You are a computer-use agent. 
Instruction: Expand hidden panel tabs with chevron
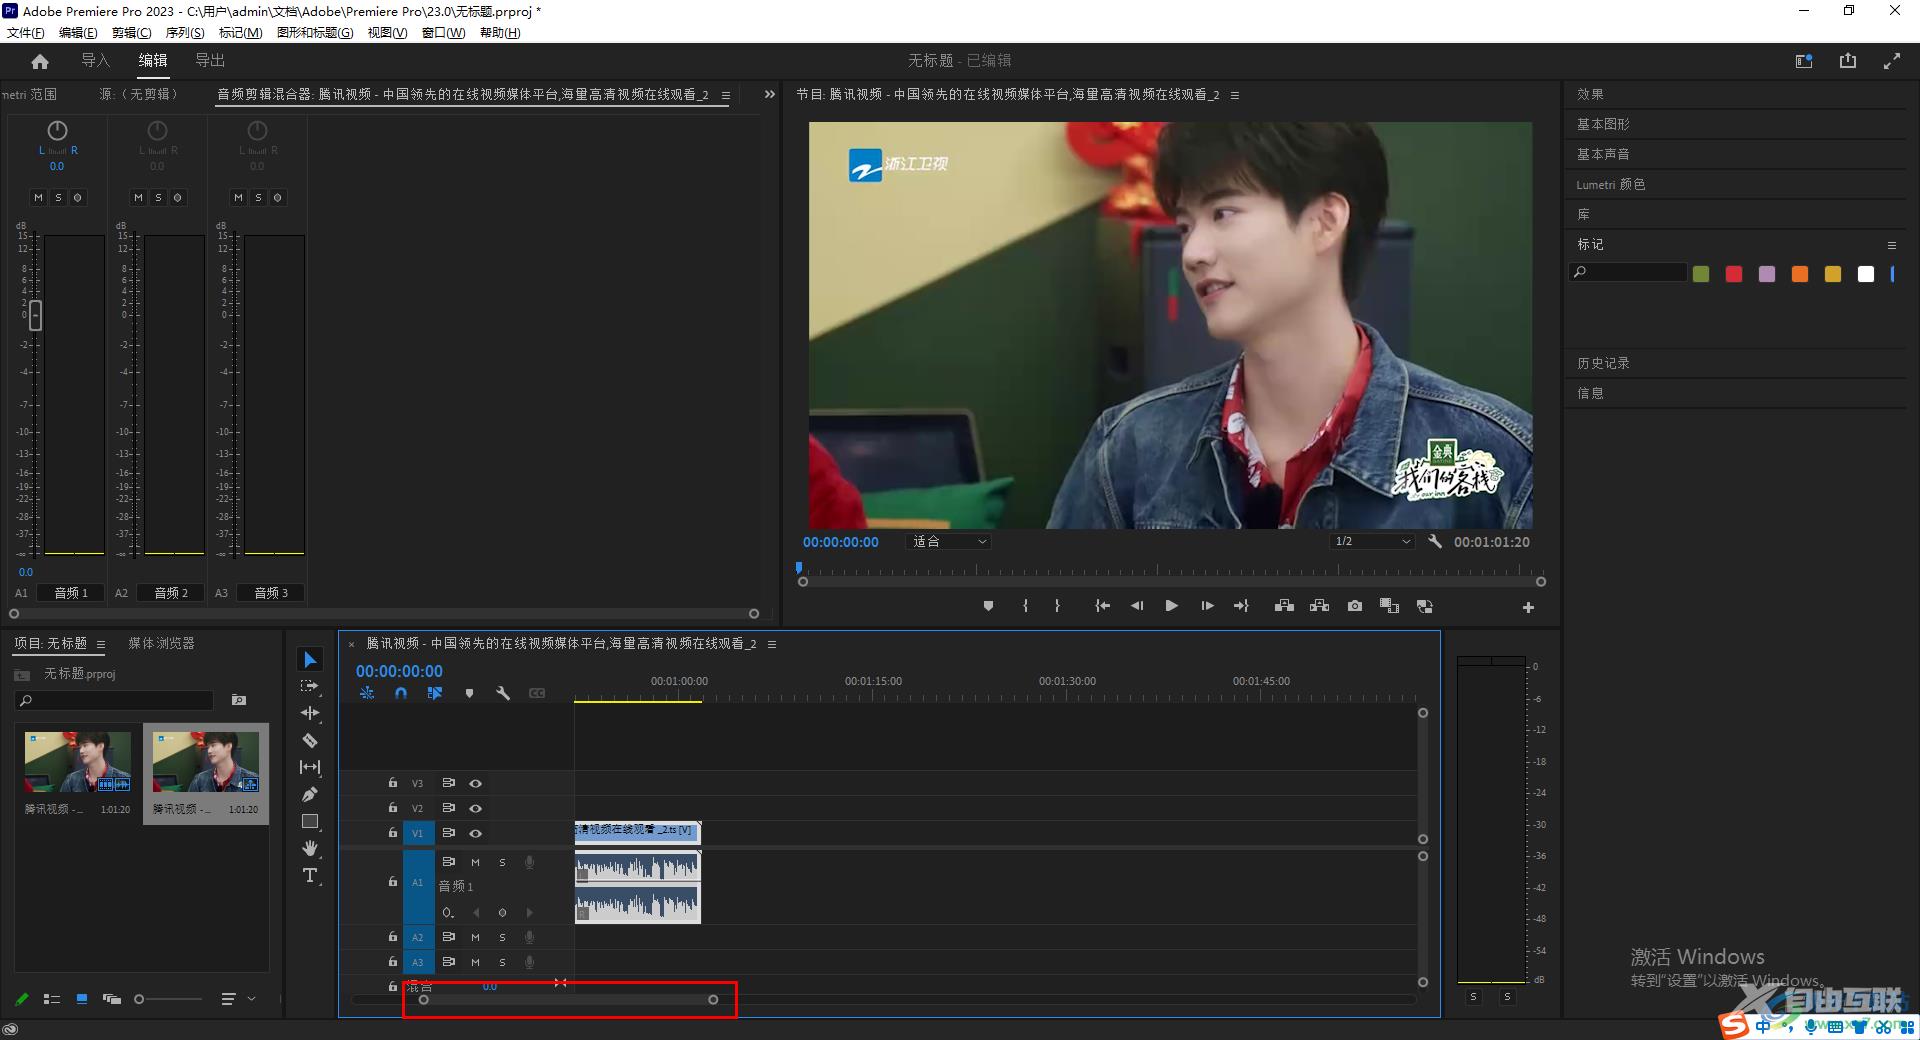[769, 94]
